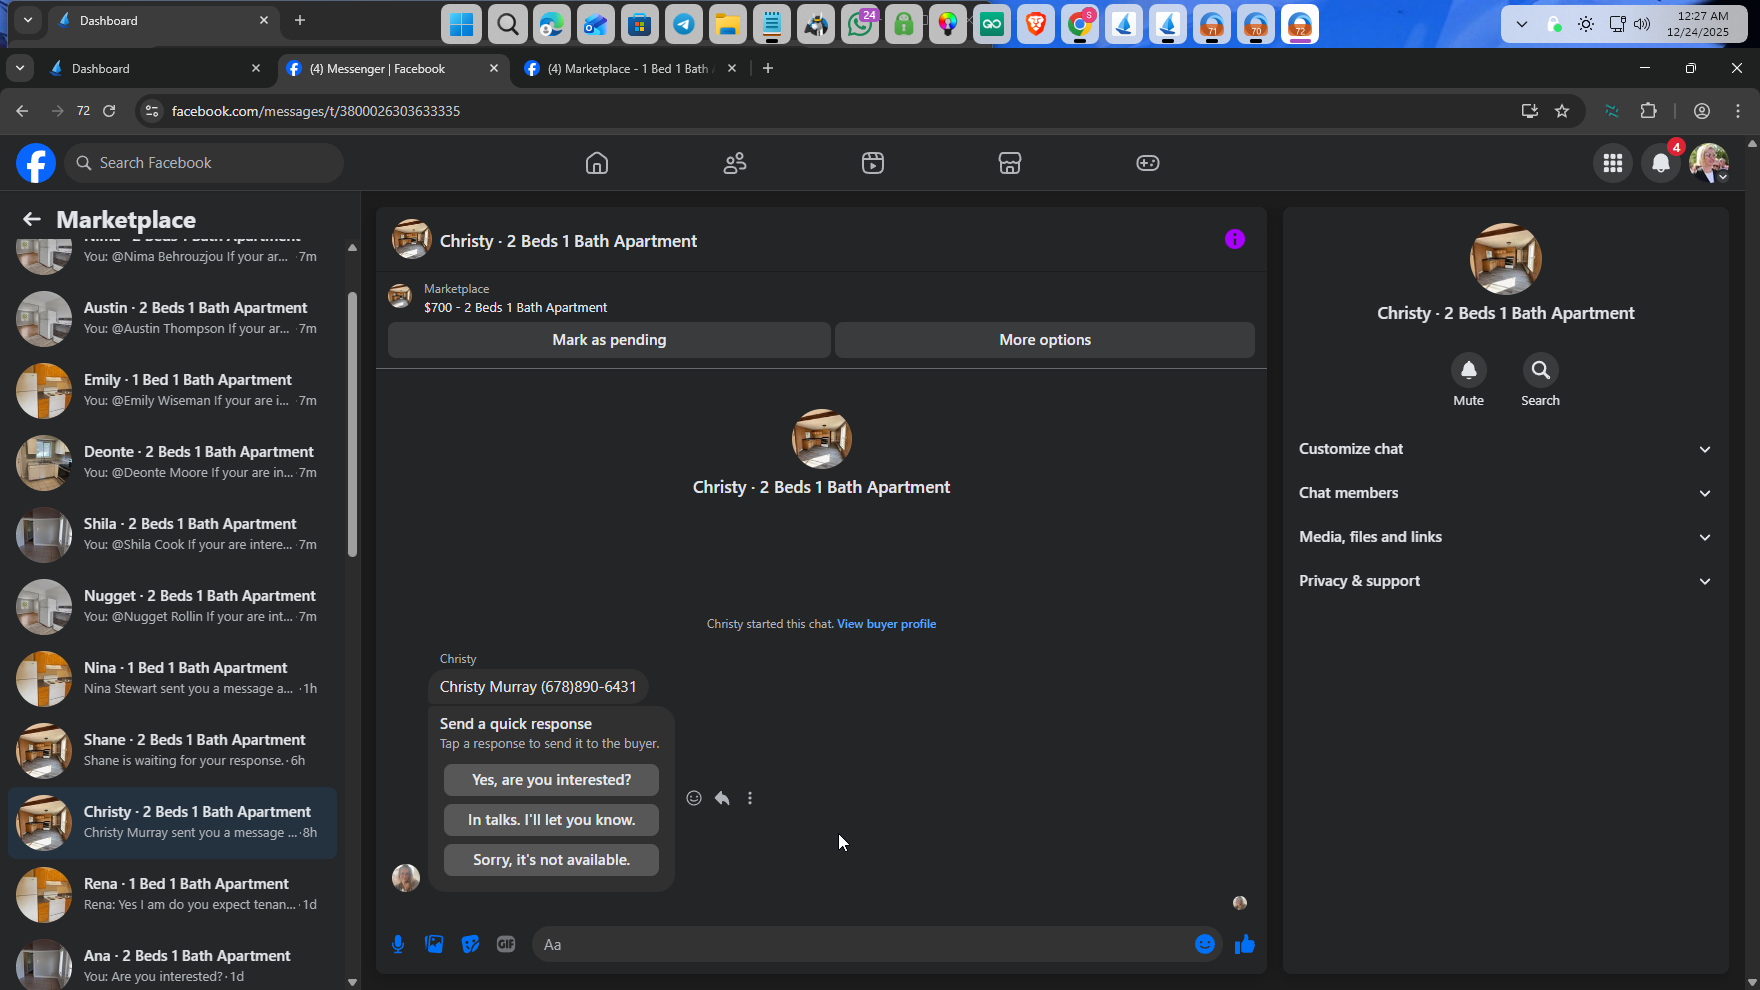Open Deonte 2 Beds 1 Bath conversation

(173, 462)
